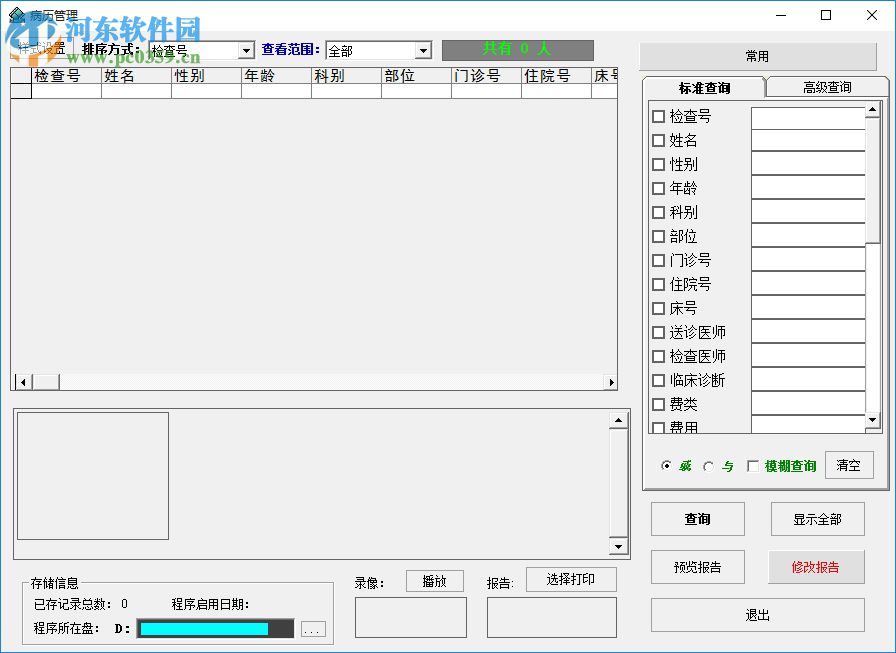Tick the 住院号 checkbox

coord(658,285)
